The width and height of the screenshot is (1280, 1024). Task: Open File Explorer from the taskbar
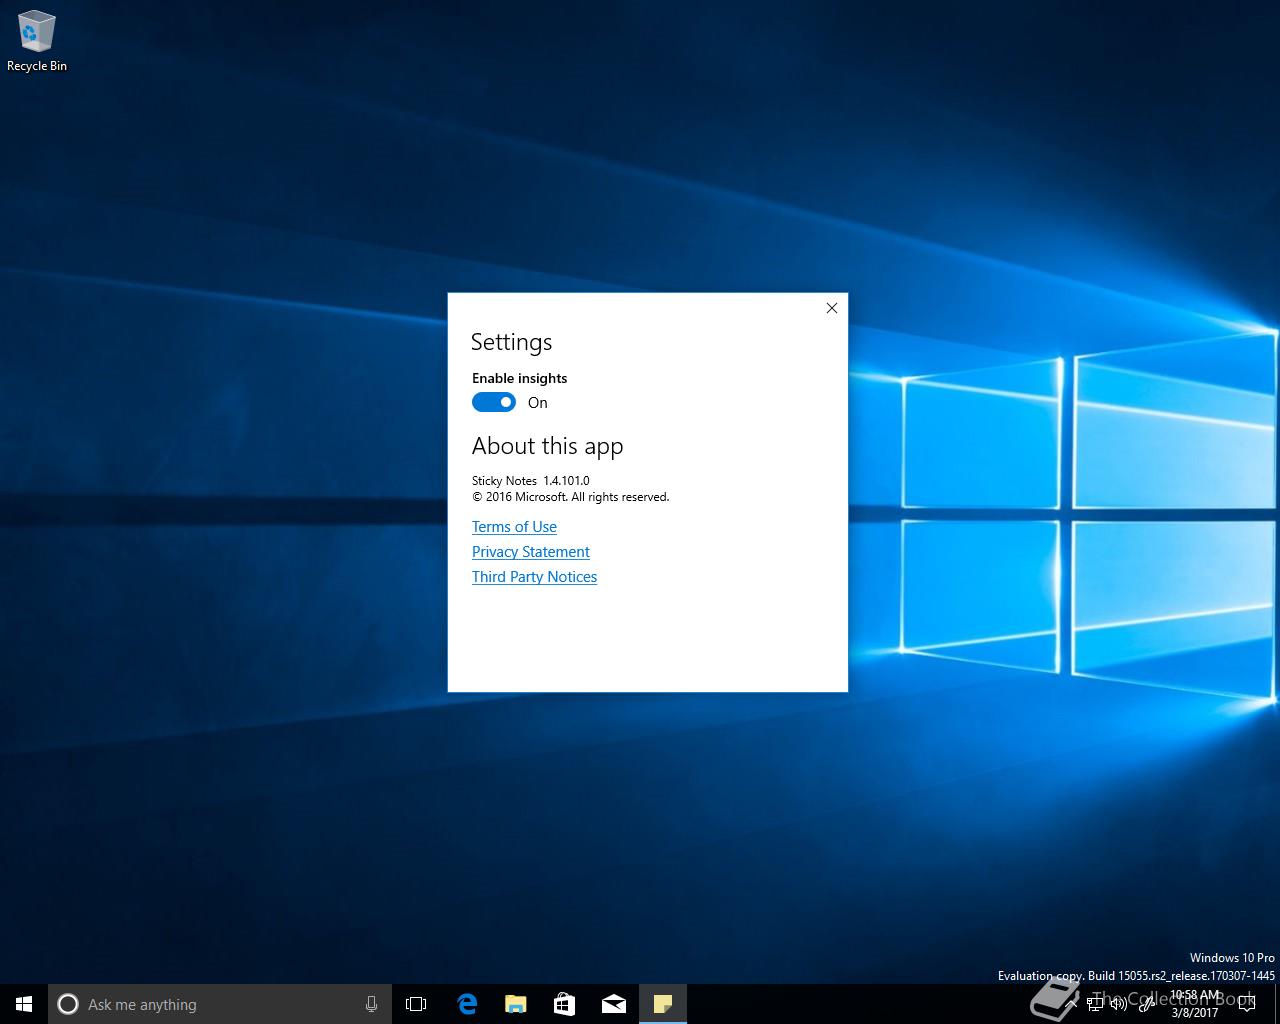515,1004
